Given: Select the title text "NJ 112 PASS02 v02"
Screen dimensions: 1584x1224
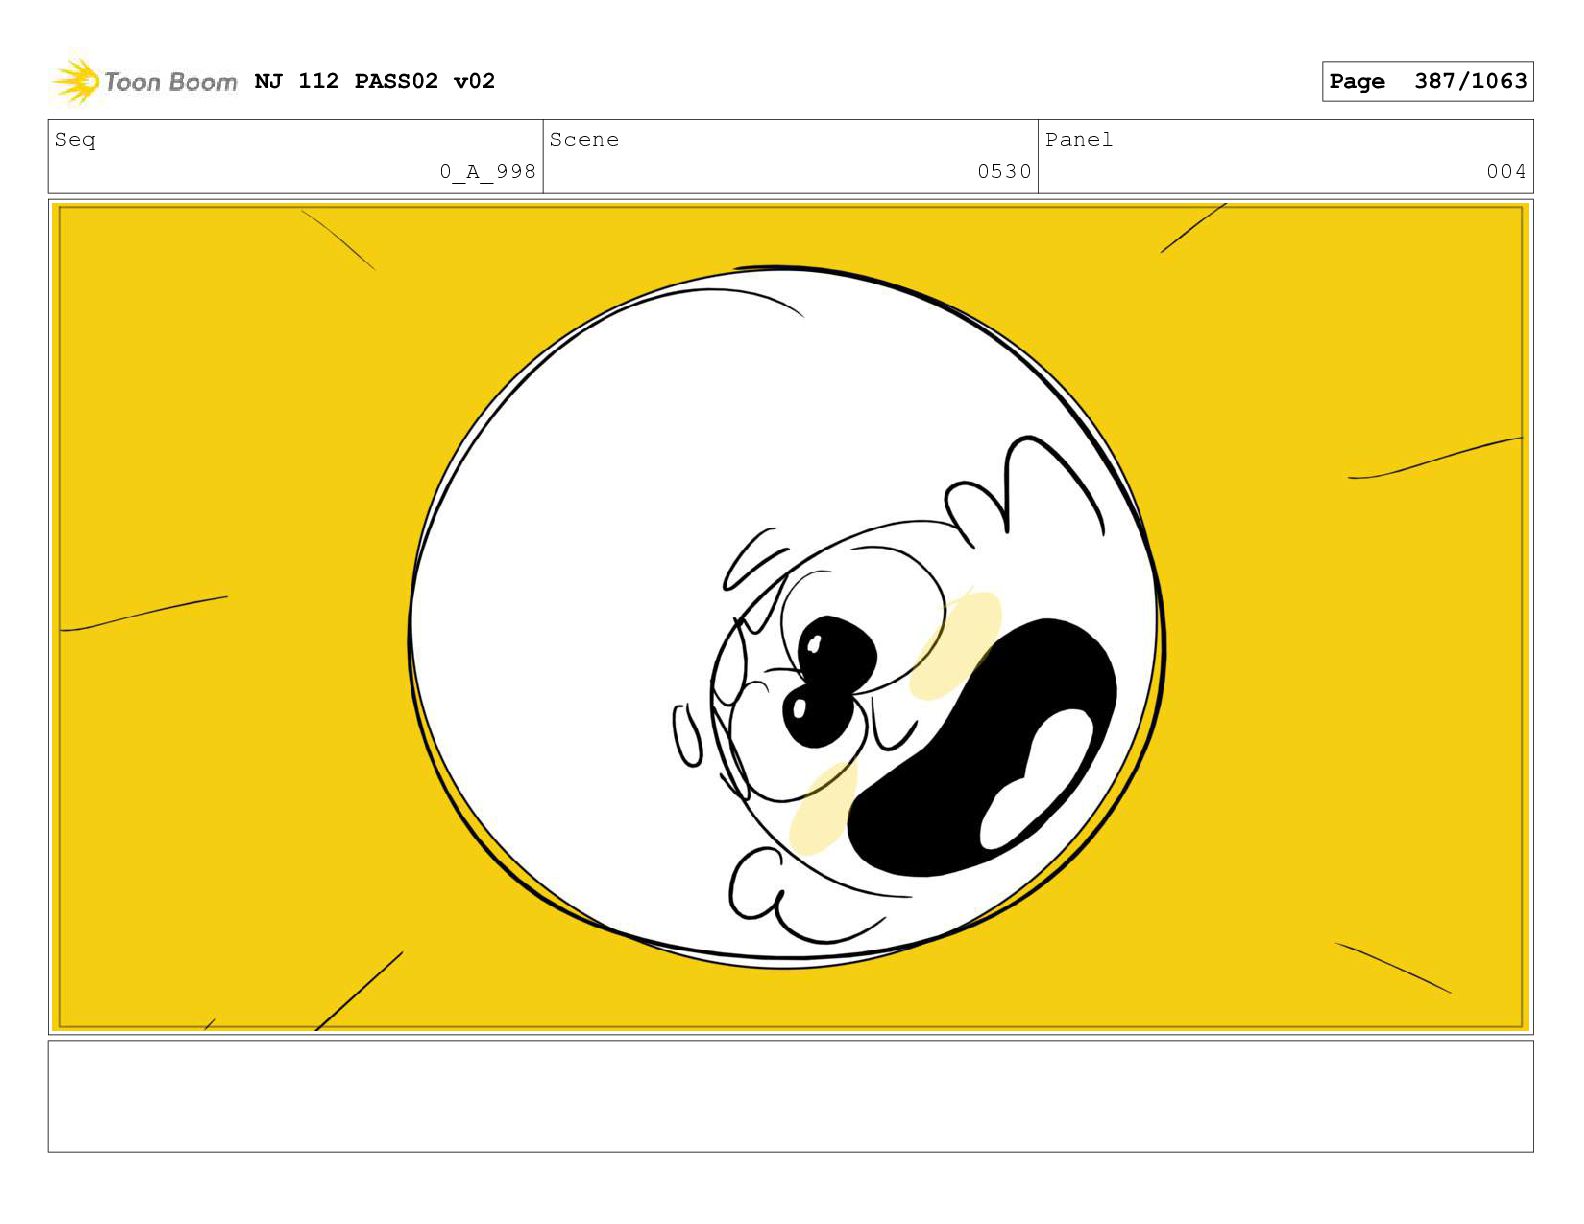Looking at the screenshot, I should [375, 81].
